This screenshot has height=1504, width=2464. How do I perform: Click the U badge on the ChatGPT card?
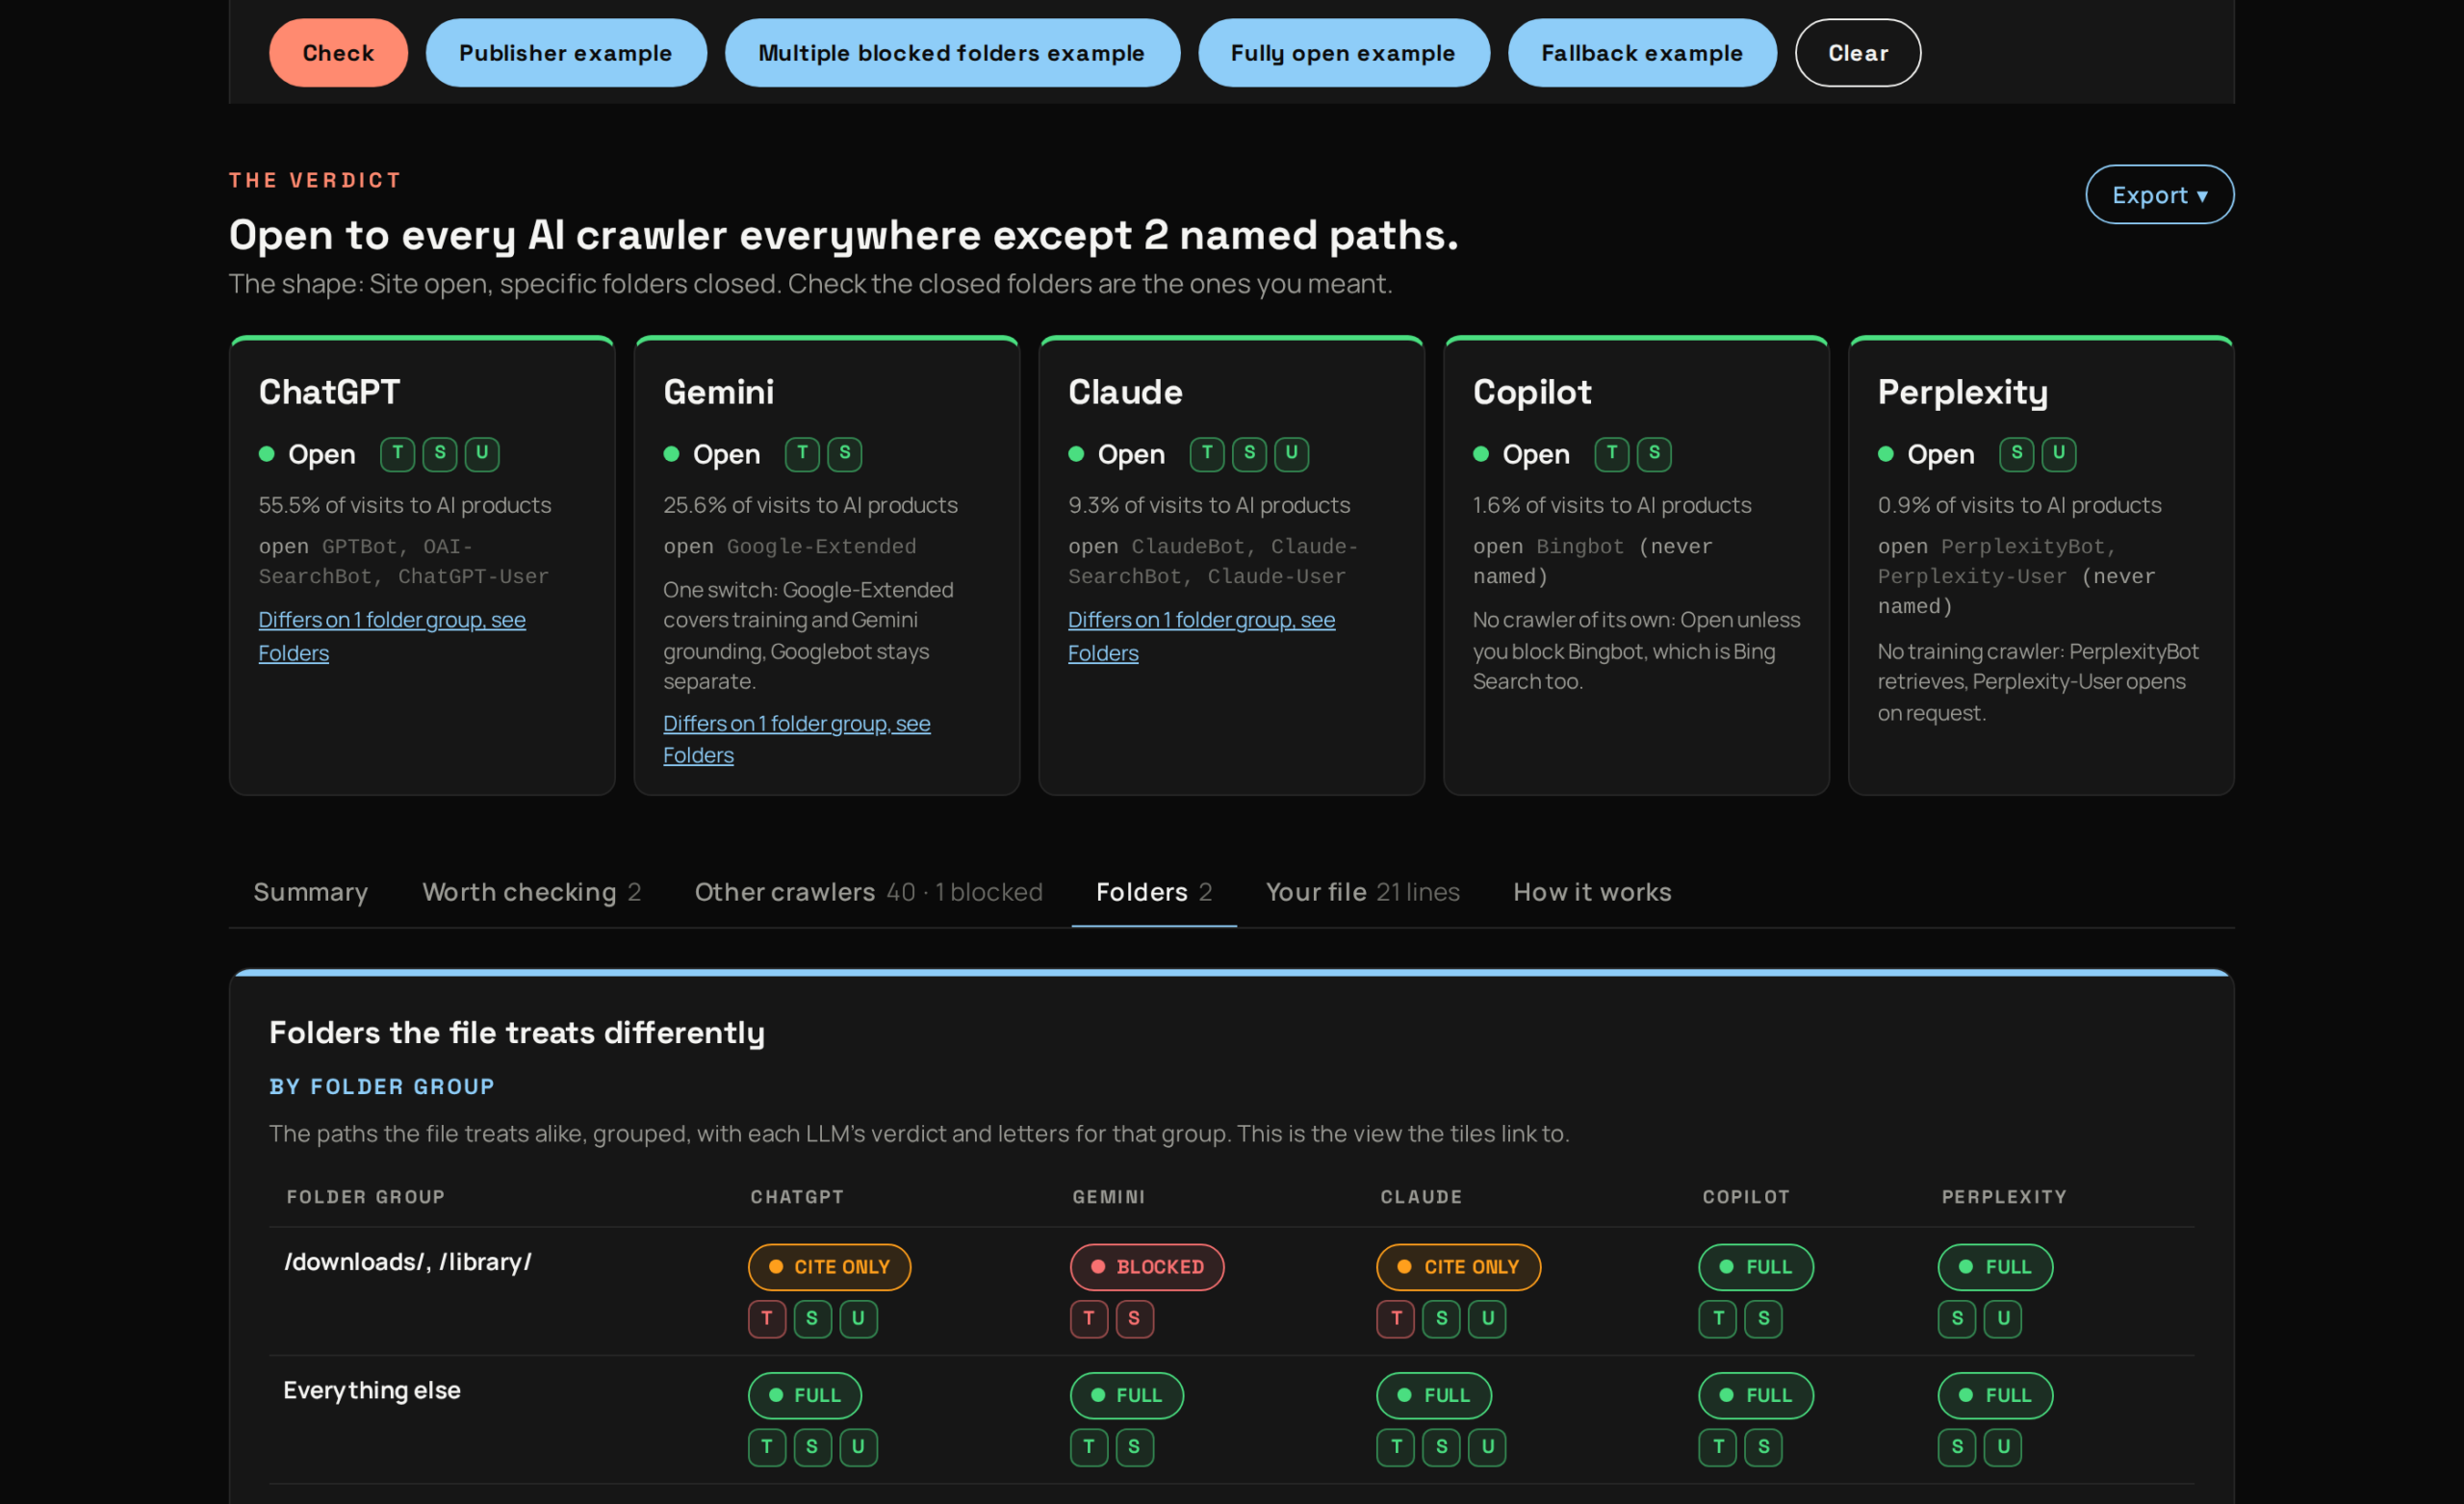pyautogui.click(x=482, y=454)
